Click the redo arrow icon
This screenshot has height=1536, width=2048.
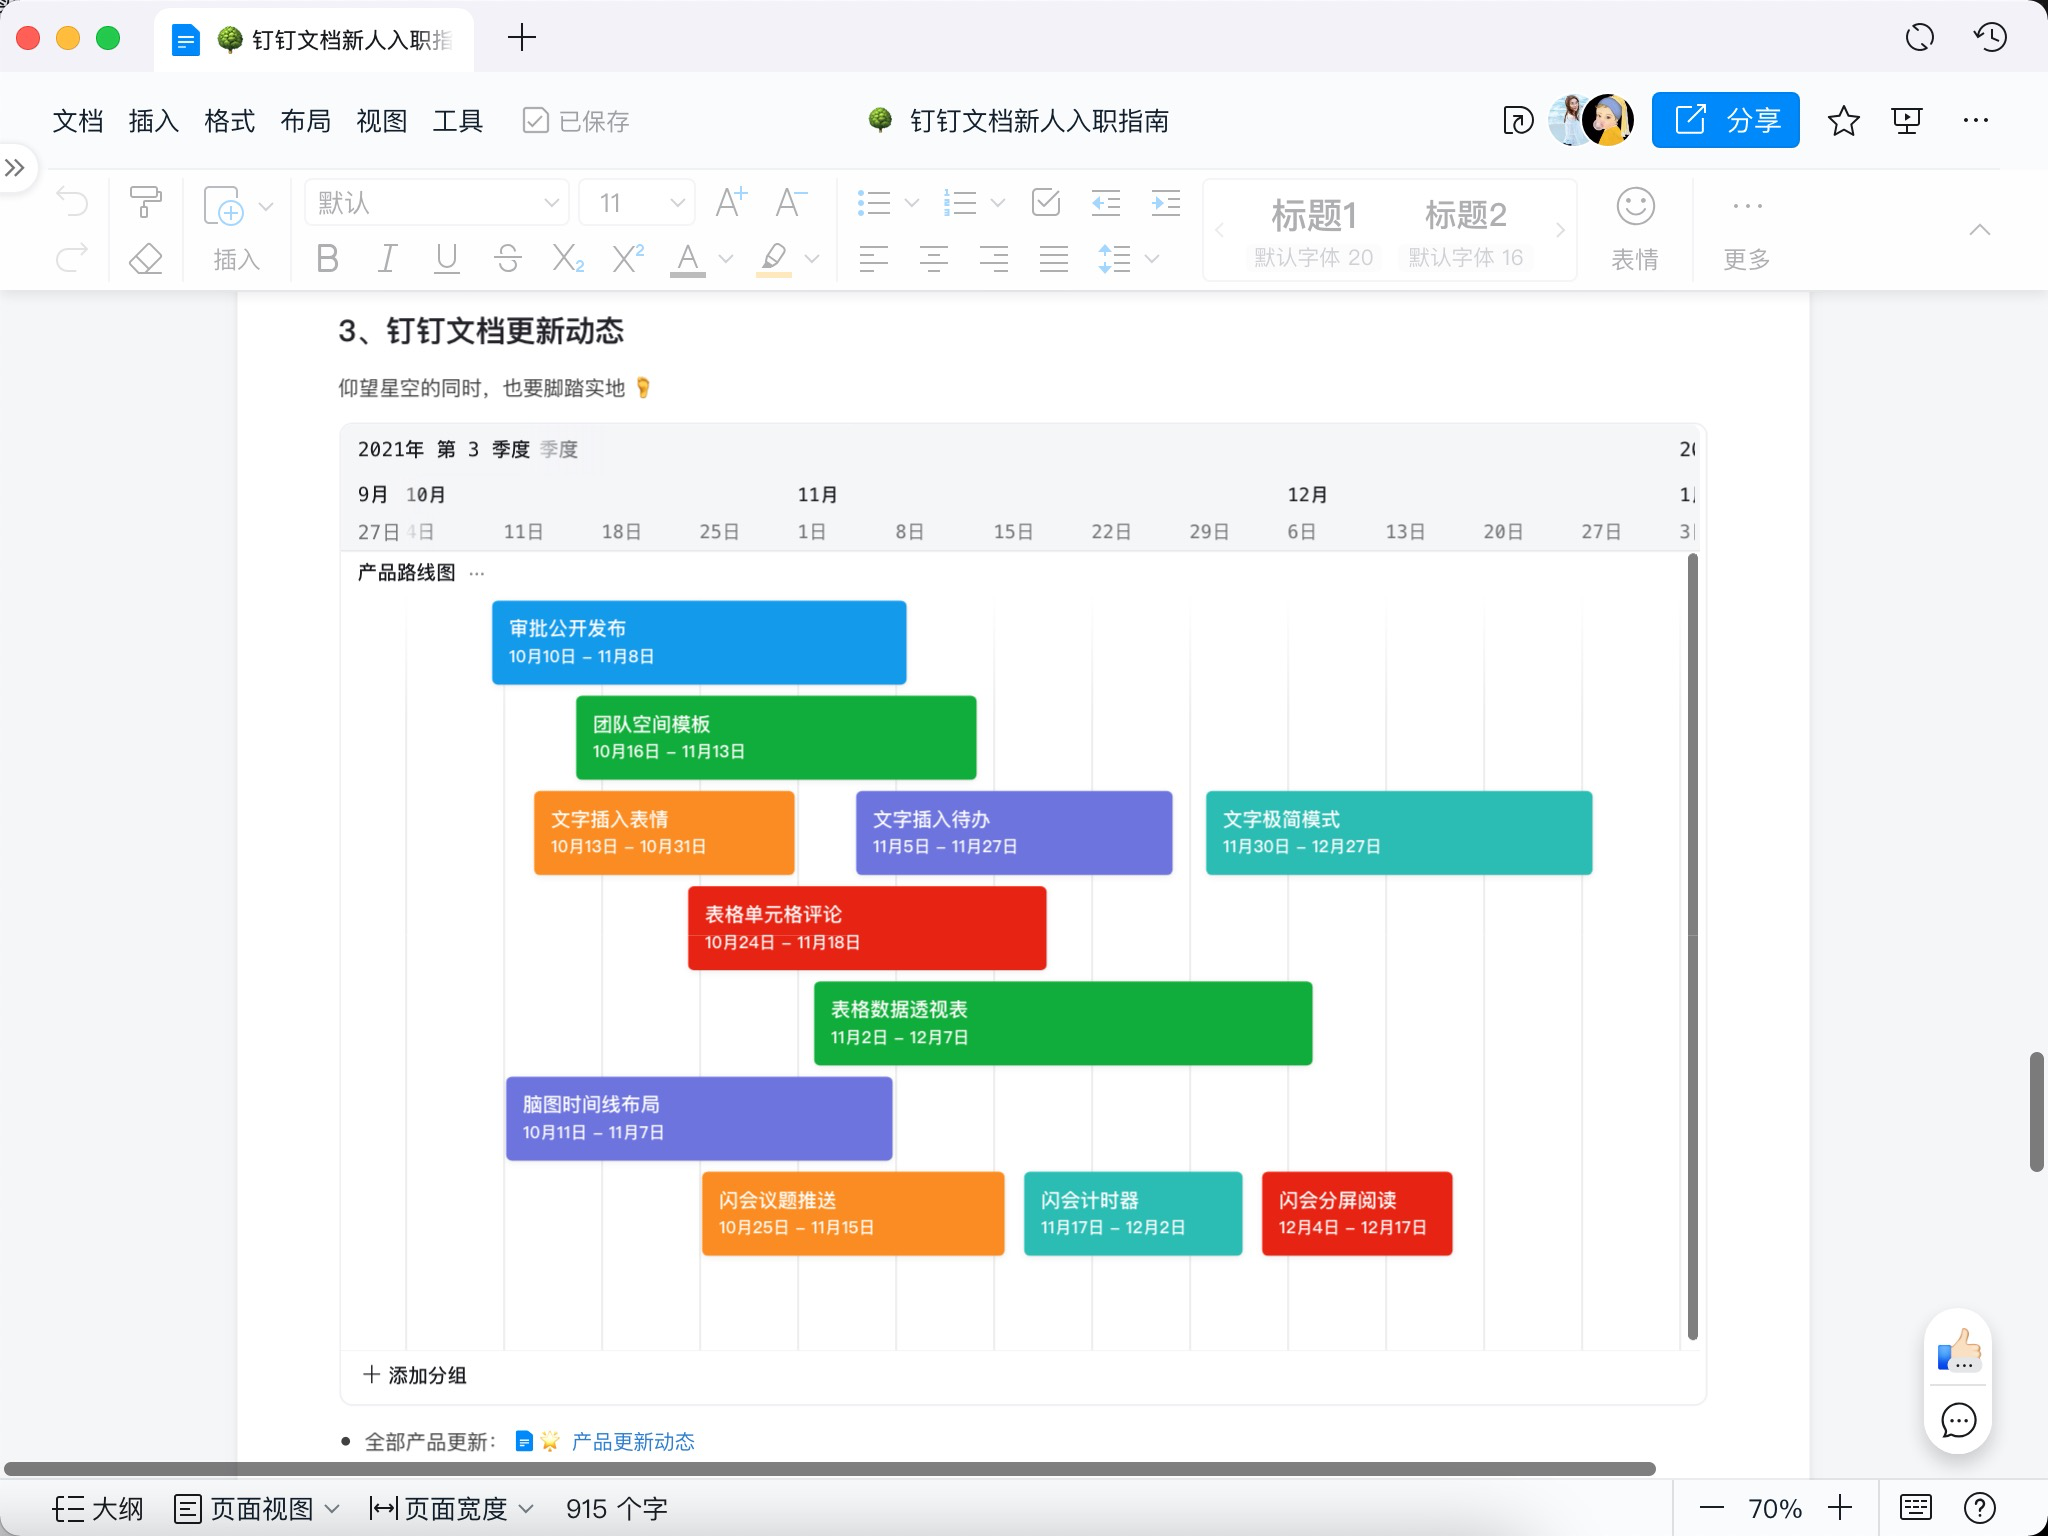72,259
